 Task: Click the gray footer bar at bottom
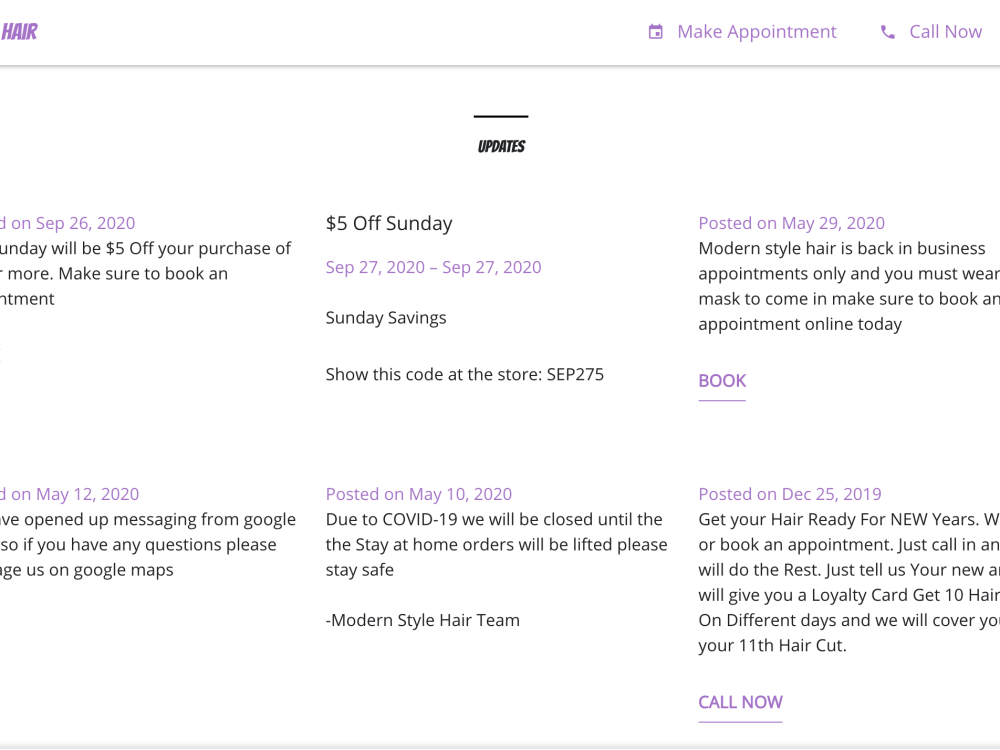tap(500, 745)
